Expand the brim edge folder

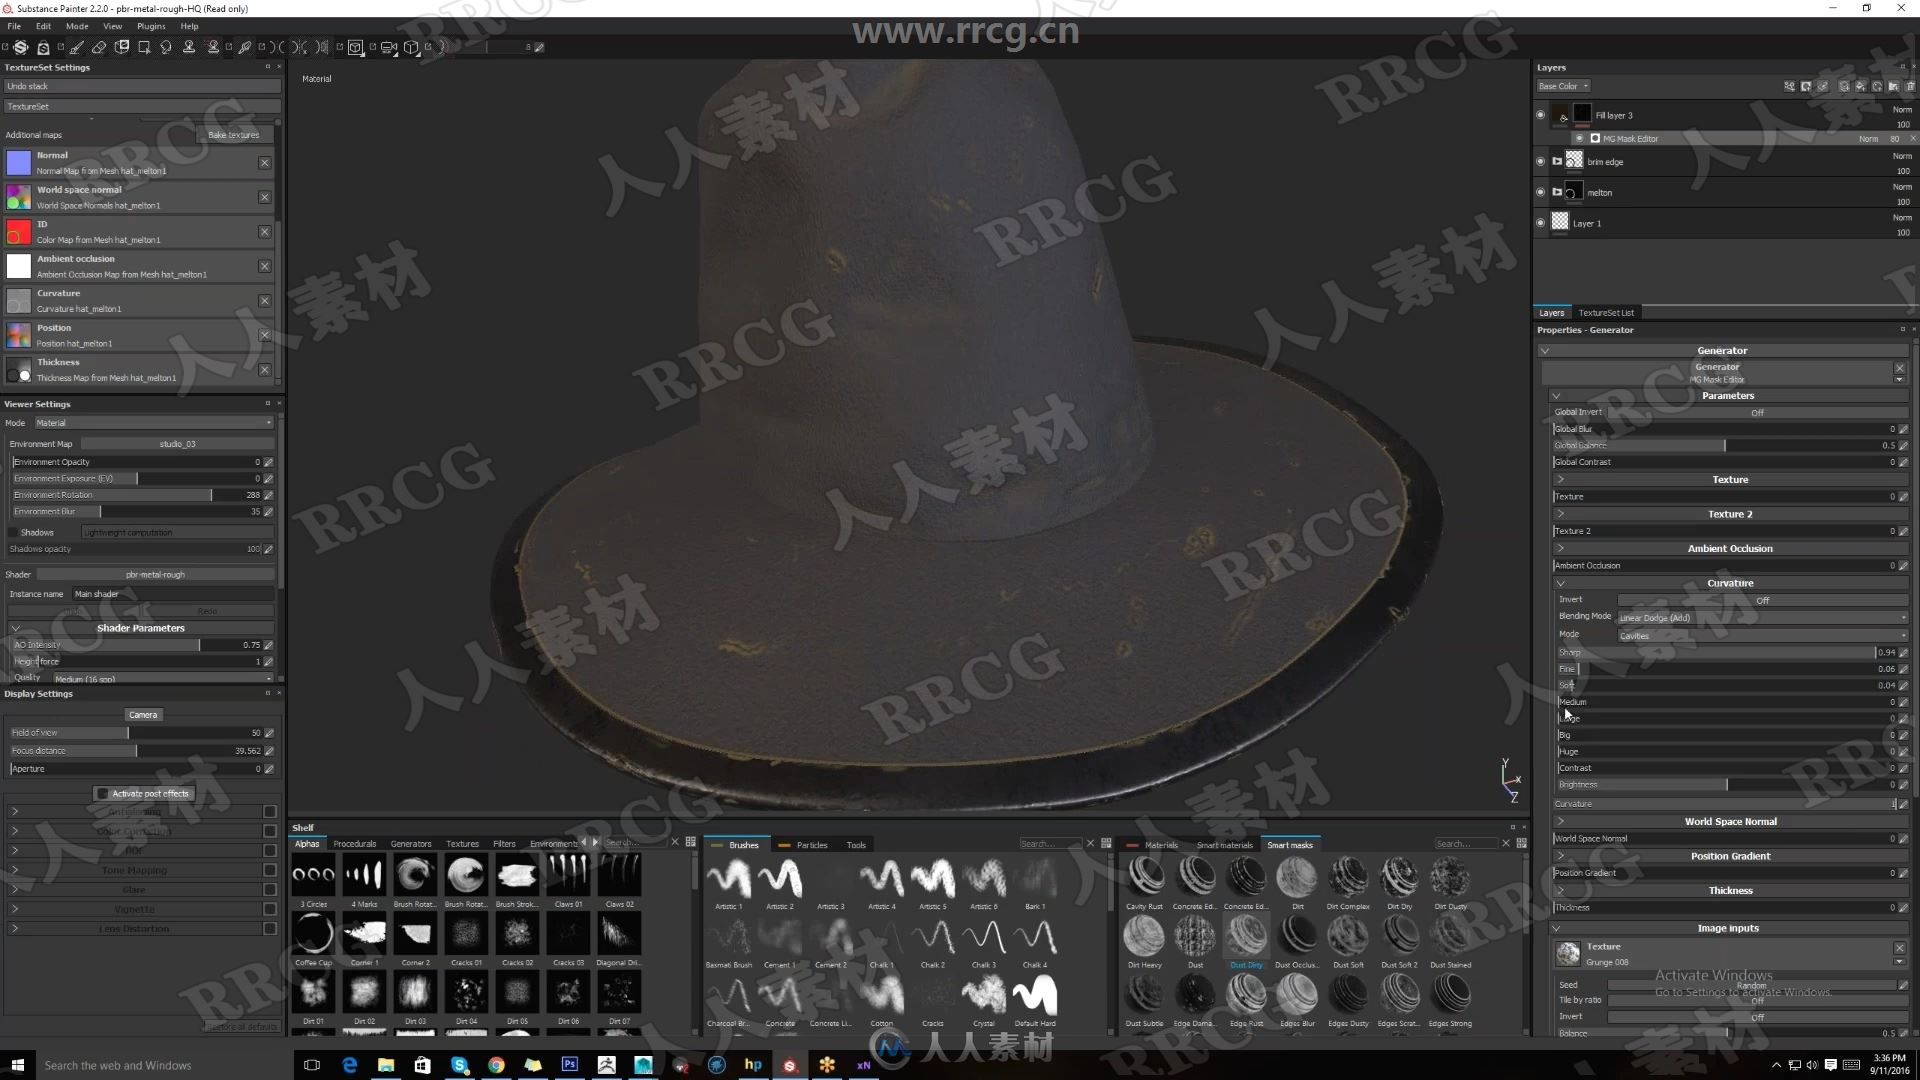click(x=1557, y=161)
